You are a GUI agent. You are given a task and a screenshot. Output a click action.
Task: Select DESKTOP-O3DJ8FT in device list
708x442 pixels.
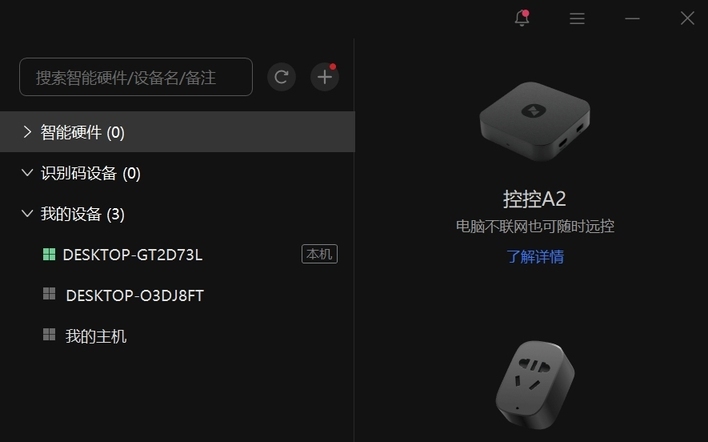point(177,295)
